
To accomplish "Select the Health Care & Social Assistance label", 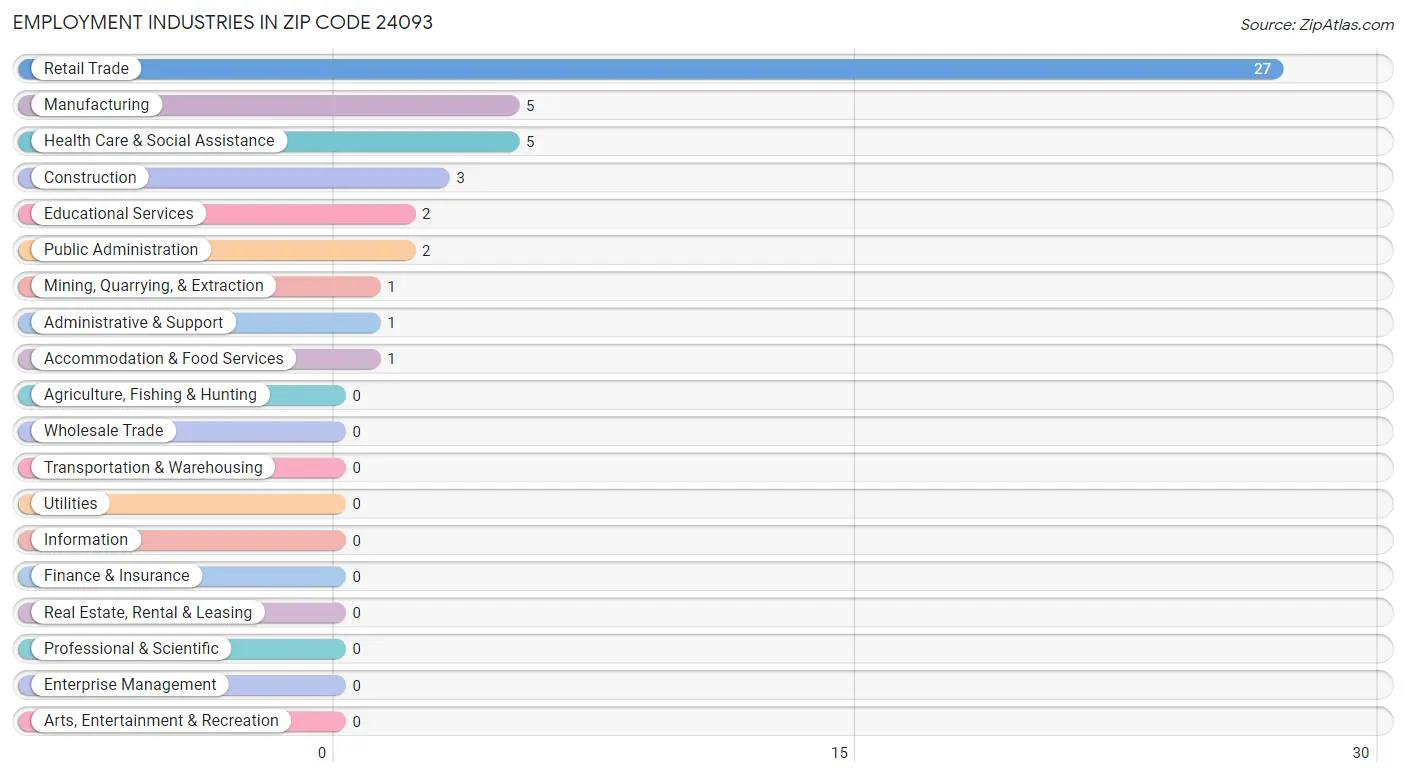I will click(x=159, y=141).
